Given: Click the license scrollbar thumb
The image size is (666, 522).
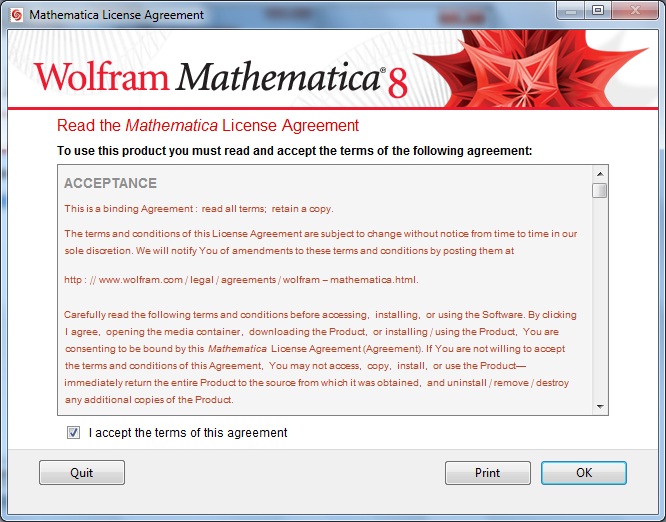Looking at the screenshot, I should point(600,190).
